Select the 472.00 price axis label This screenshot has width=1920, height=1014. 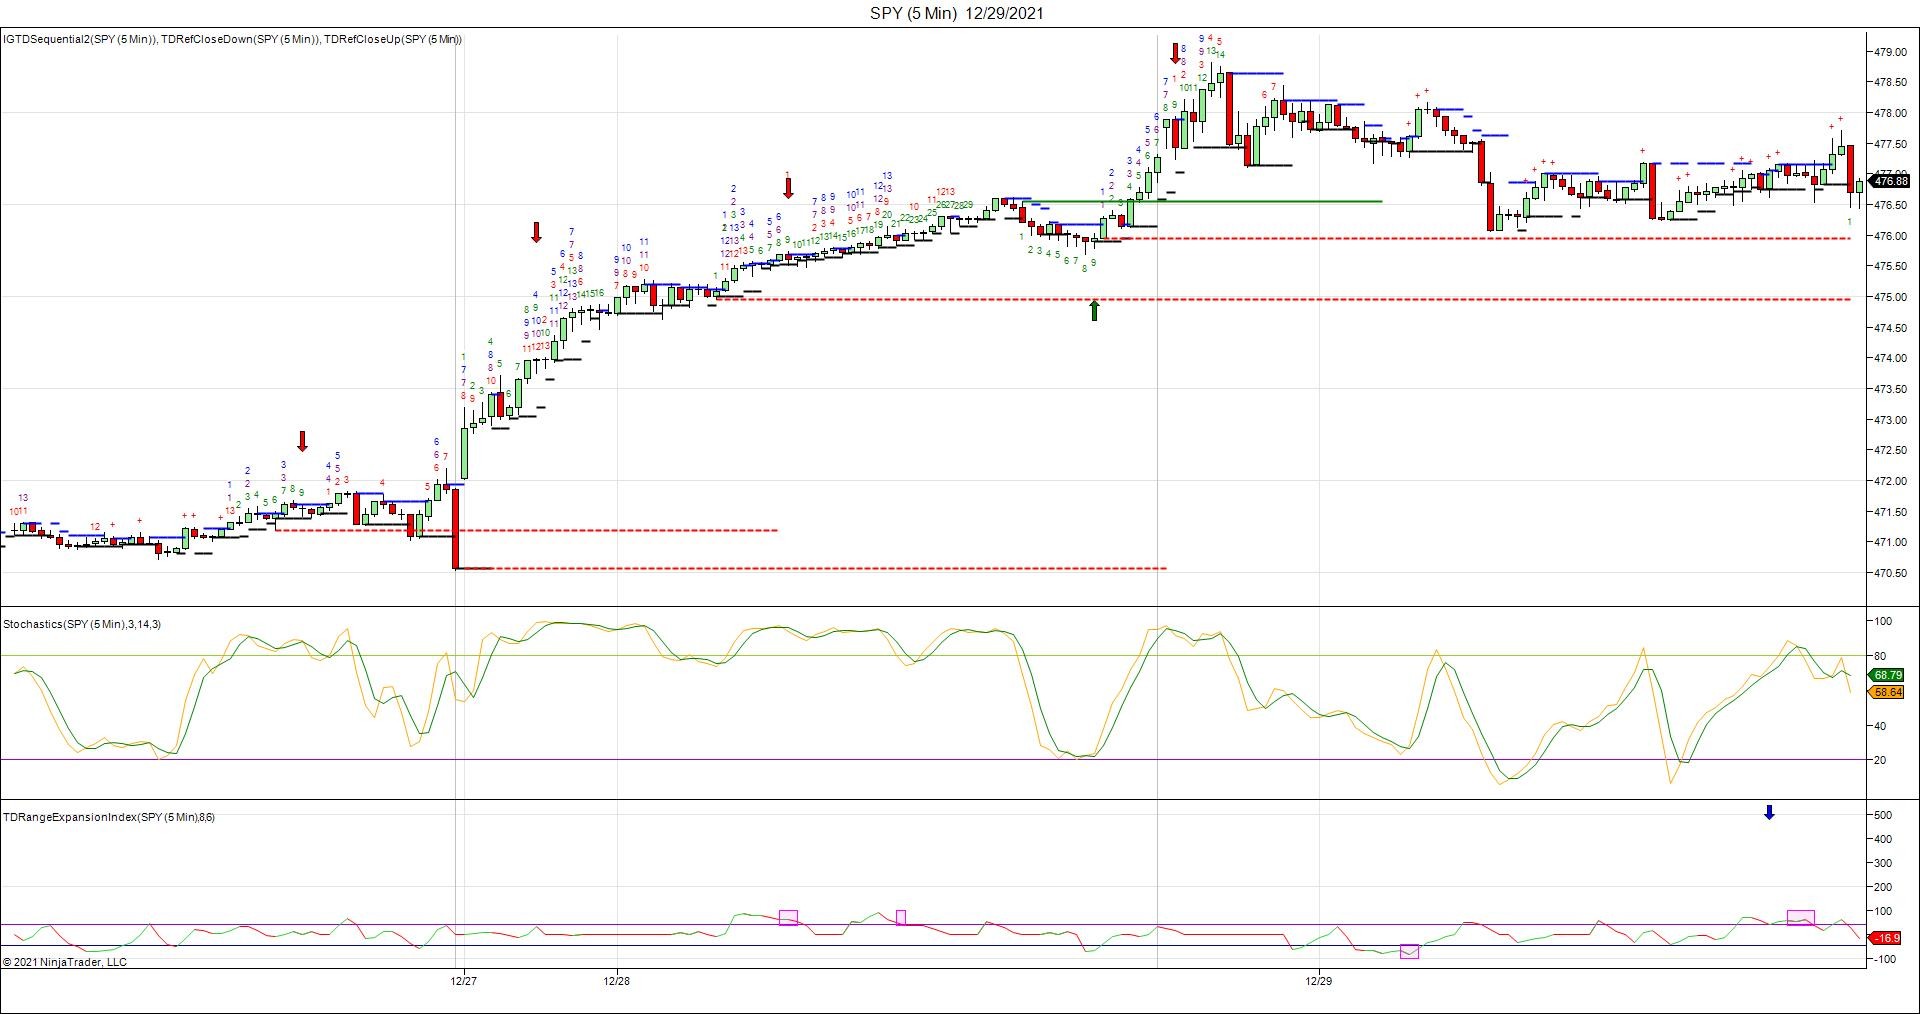tap(1889, 481)
